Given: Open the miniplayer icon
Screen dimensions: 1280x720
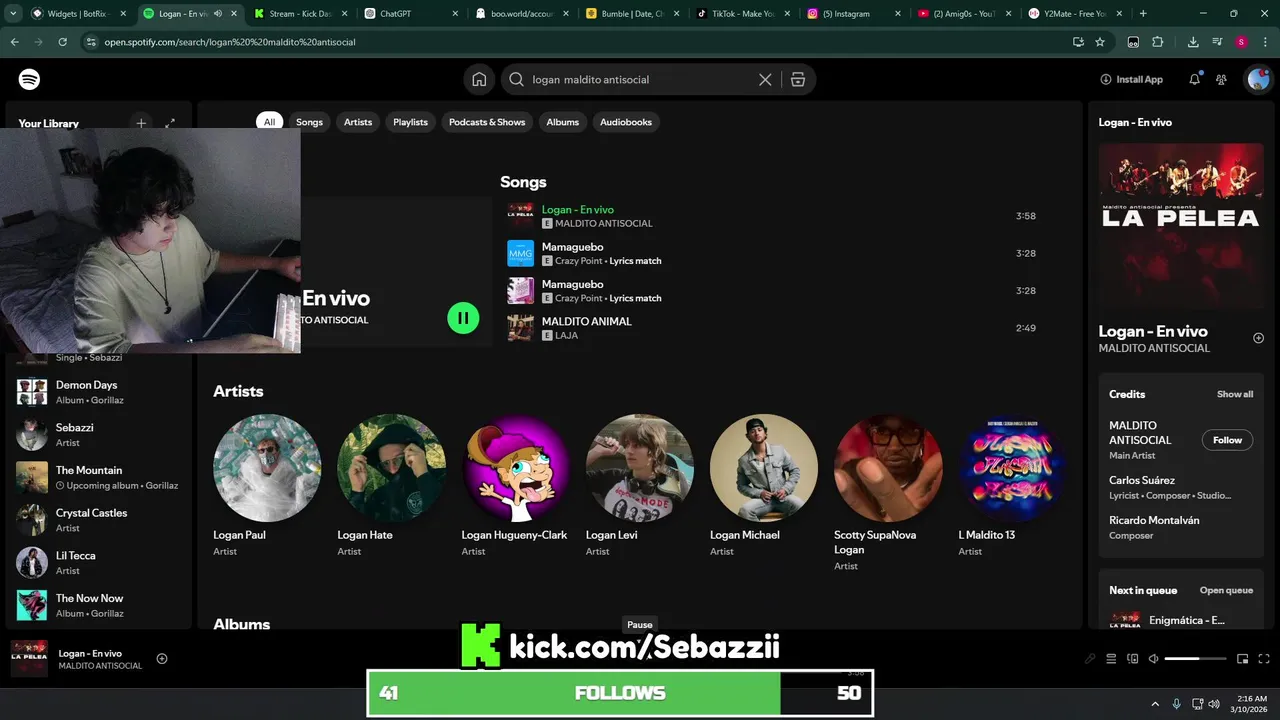Looking at the screenshot, I should (x=1242, y=658).
